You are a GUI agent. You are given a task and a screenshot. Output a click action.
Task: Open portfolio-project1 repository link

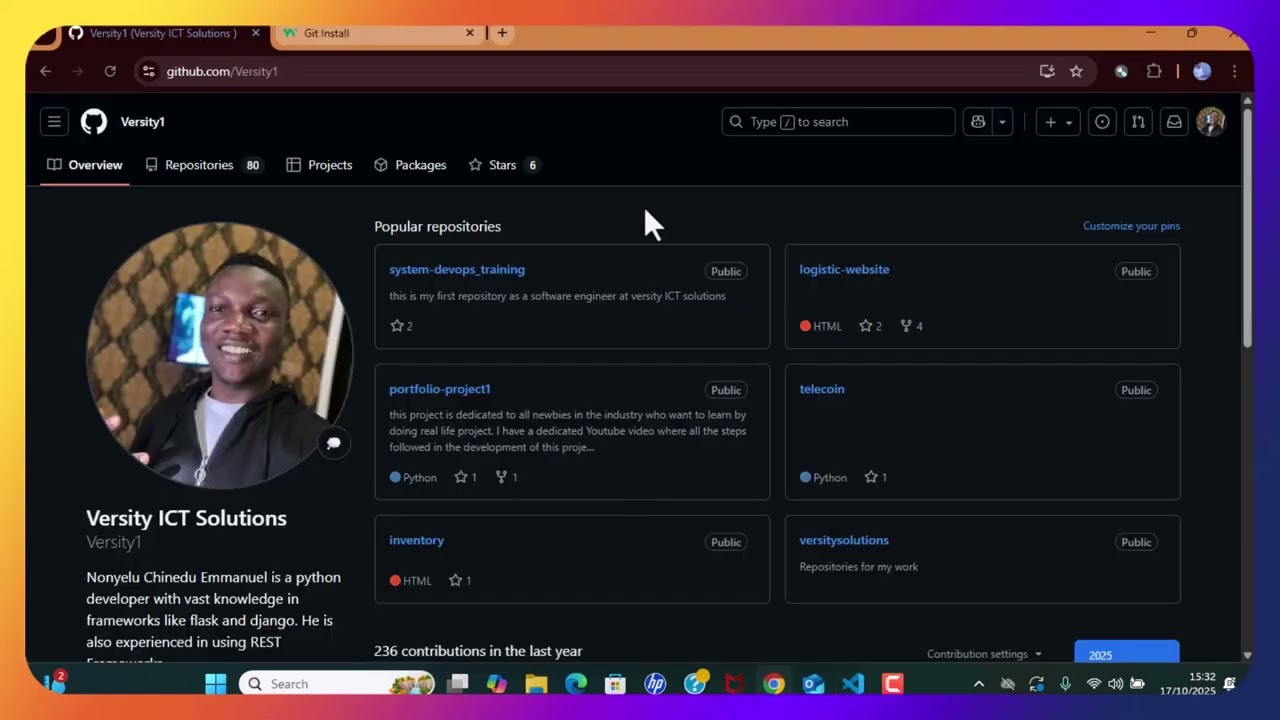[x=440, y=389]
